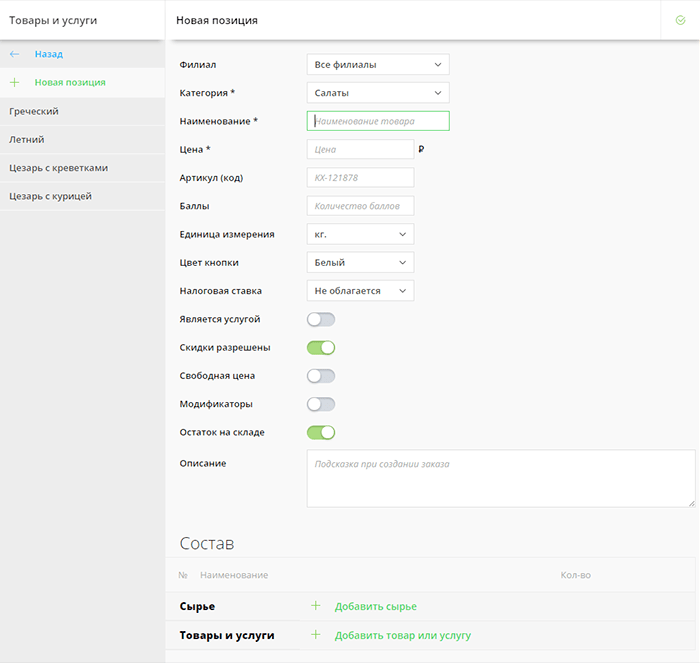The width and height of the screenshot is (700, 663).
Task: Open the Филиал dropdown
Action: point(377,65)
